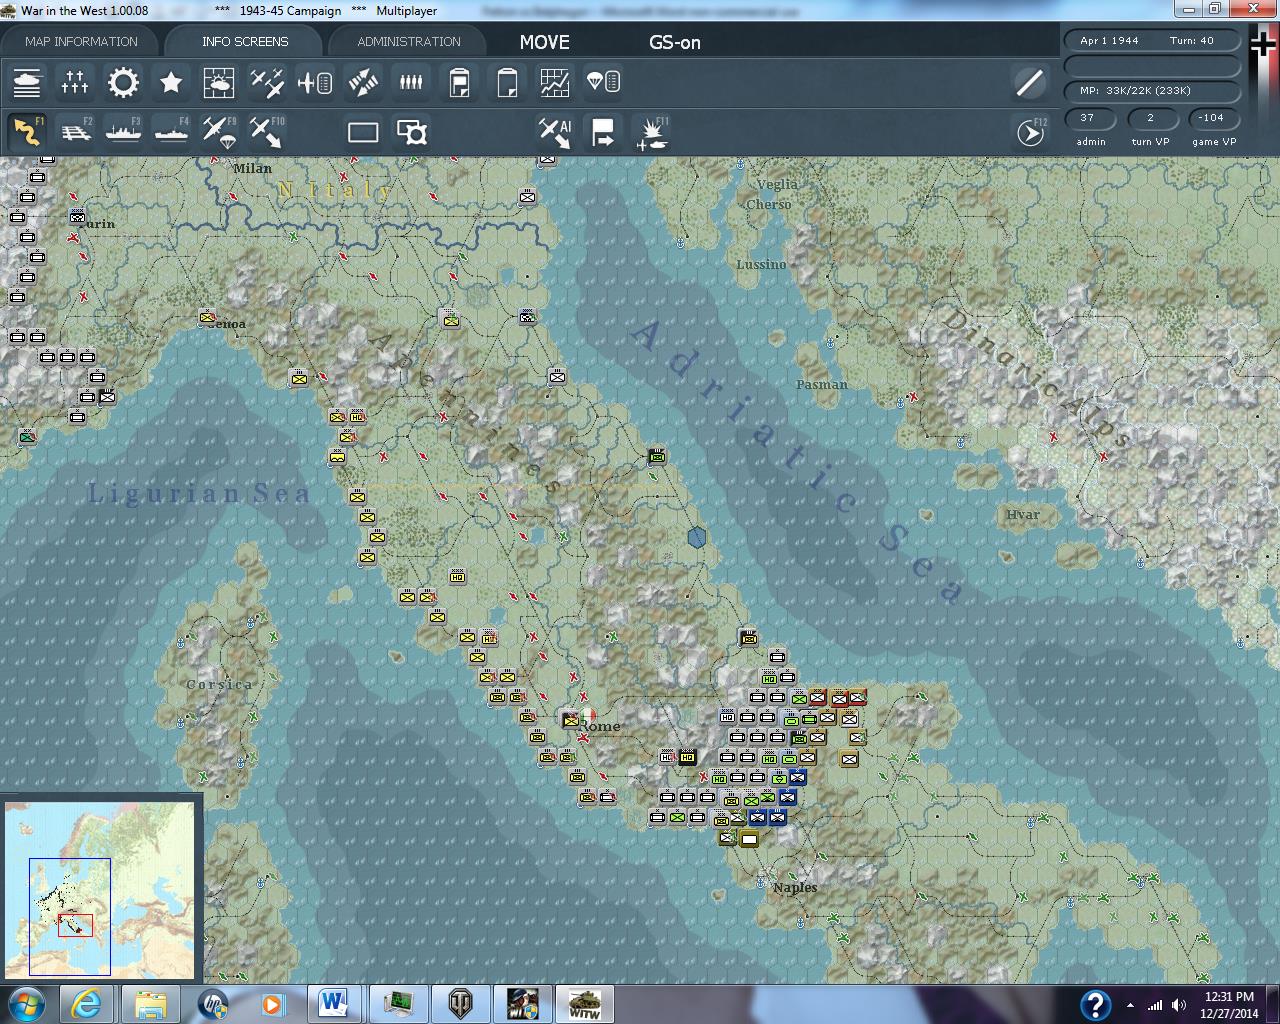Open the air unit list icon
Screen dimensions: 1280x1024
coord(315,82)
